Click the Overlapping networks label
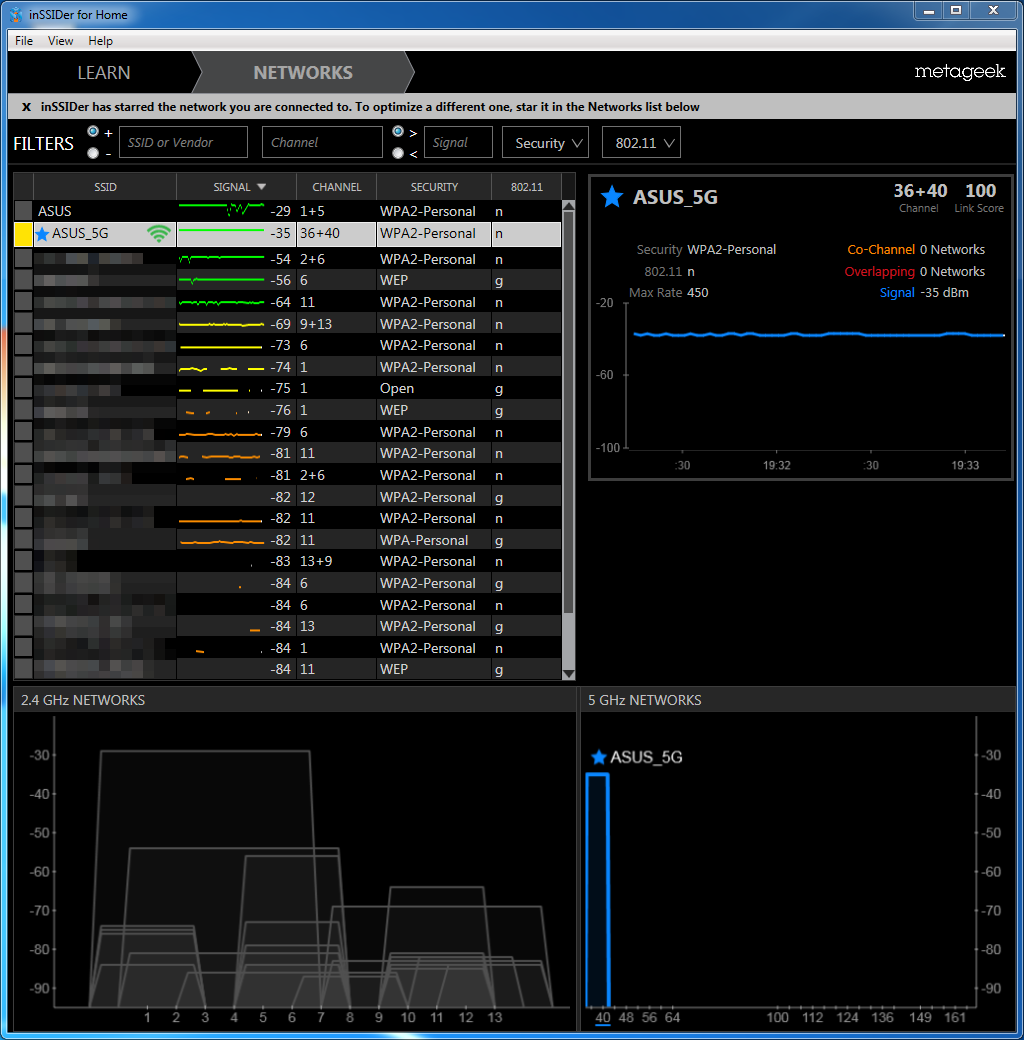 click(879, 271)
